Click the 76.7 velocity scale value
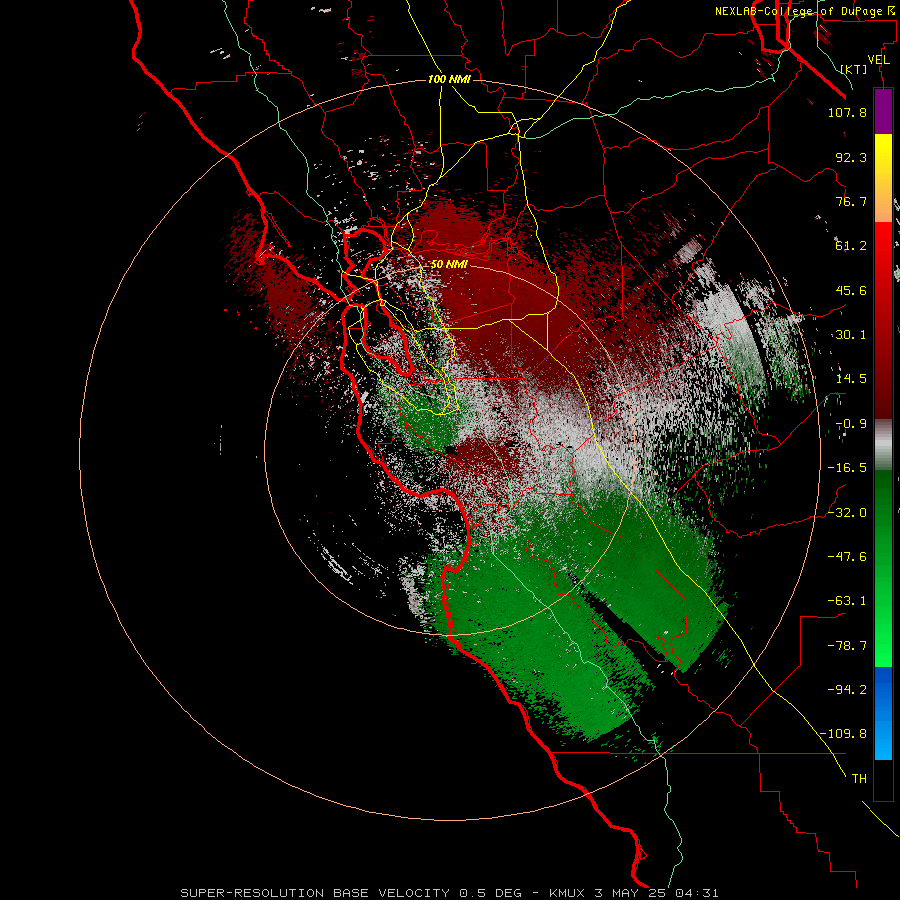Image resolution: width=900 pixels, height=900 pixels. 851,201
